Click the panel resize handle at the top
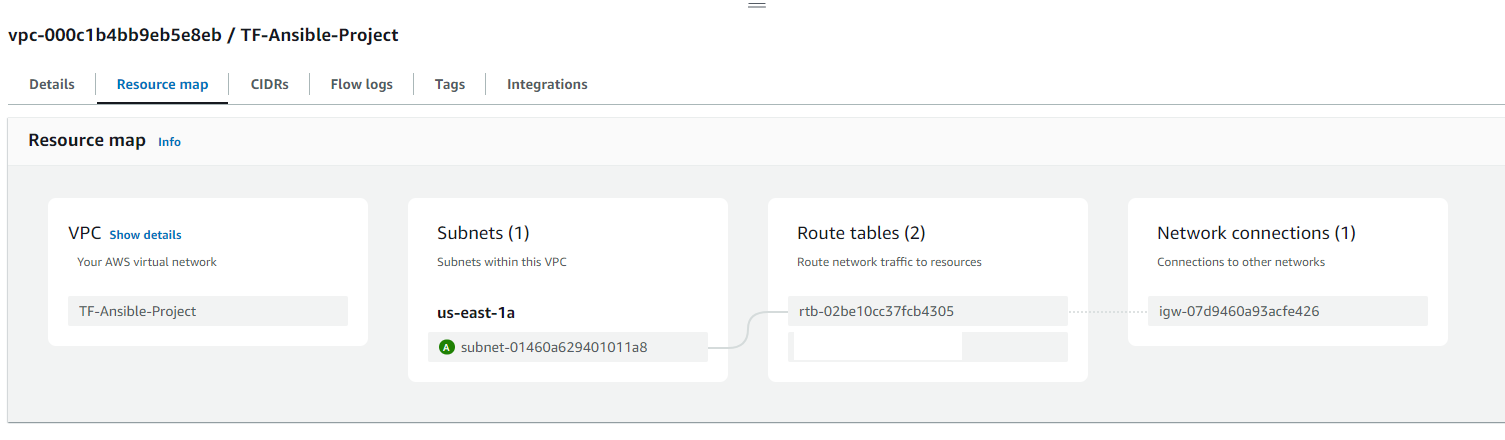1505x440 pixels. [757, 5]
